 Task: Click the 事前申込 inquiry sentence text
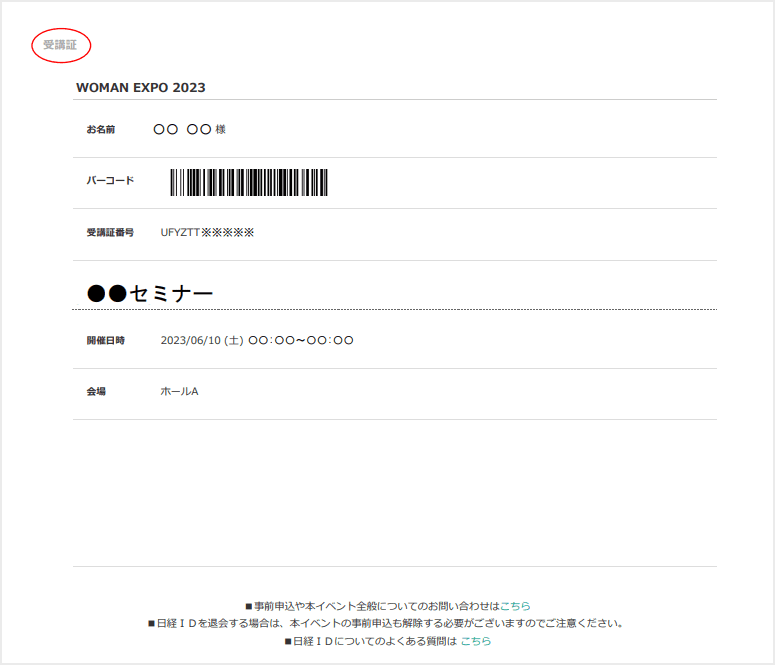tap(373, 606)
